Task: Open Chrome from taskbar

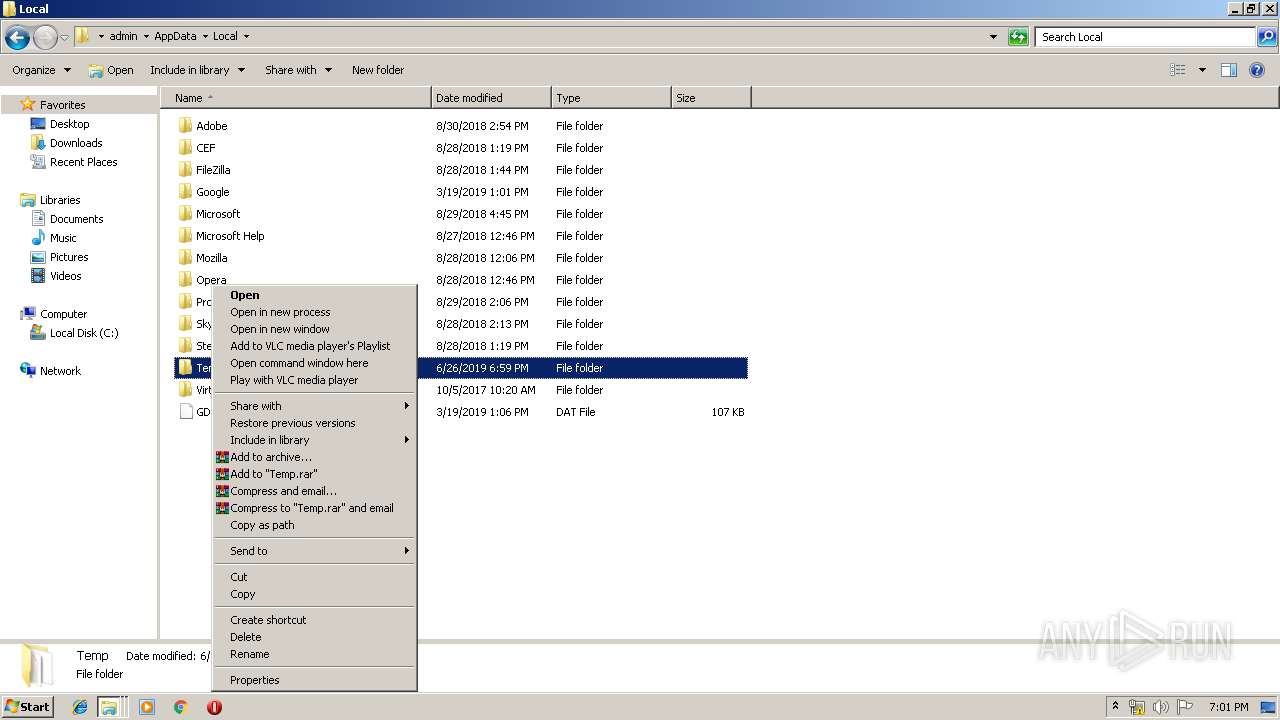Action: (181, 707)
